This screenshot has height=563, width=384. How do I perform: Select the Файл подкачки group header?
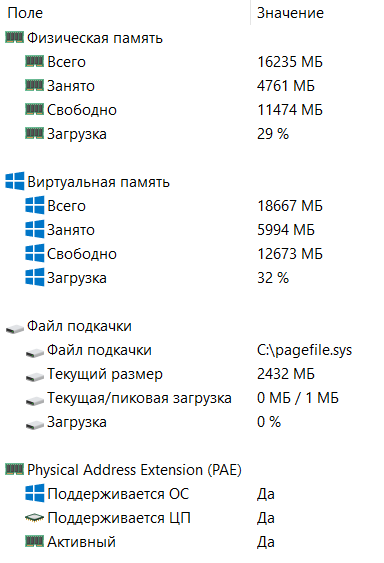coord(192,326)
